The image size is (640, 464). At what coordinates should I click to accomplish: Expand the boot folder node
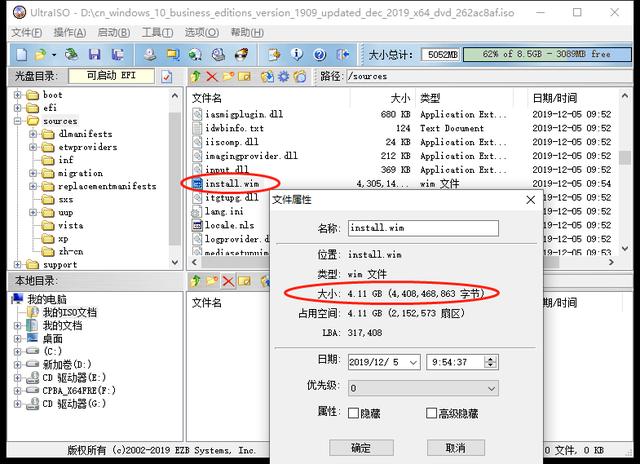coord(17,95)
